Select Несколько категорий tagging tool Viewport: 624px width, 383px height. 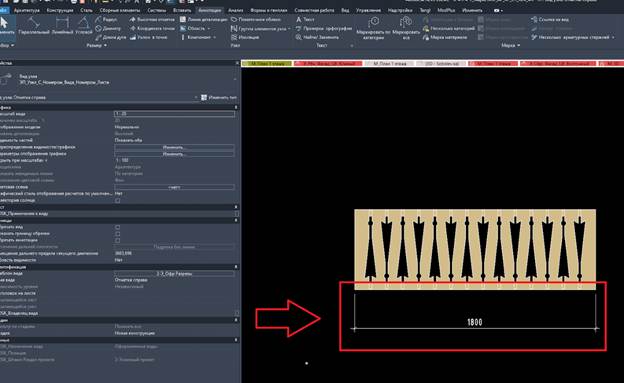pyautogui.click(x=449, y=29)
